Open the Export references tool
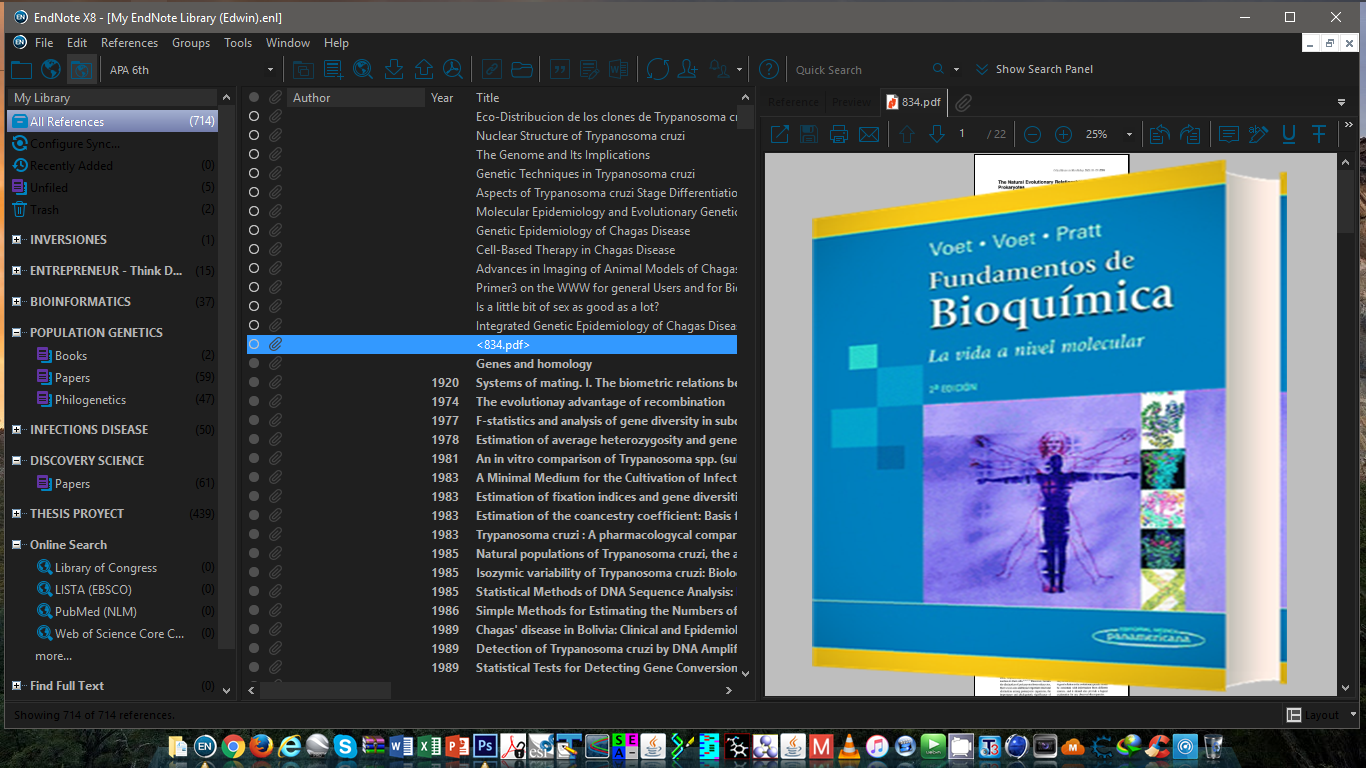The width and height of the screenshot is (1366, 768). [x=422, y=69]
